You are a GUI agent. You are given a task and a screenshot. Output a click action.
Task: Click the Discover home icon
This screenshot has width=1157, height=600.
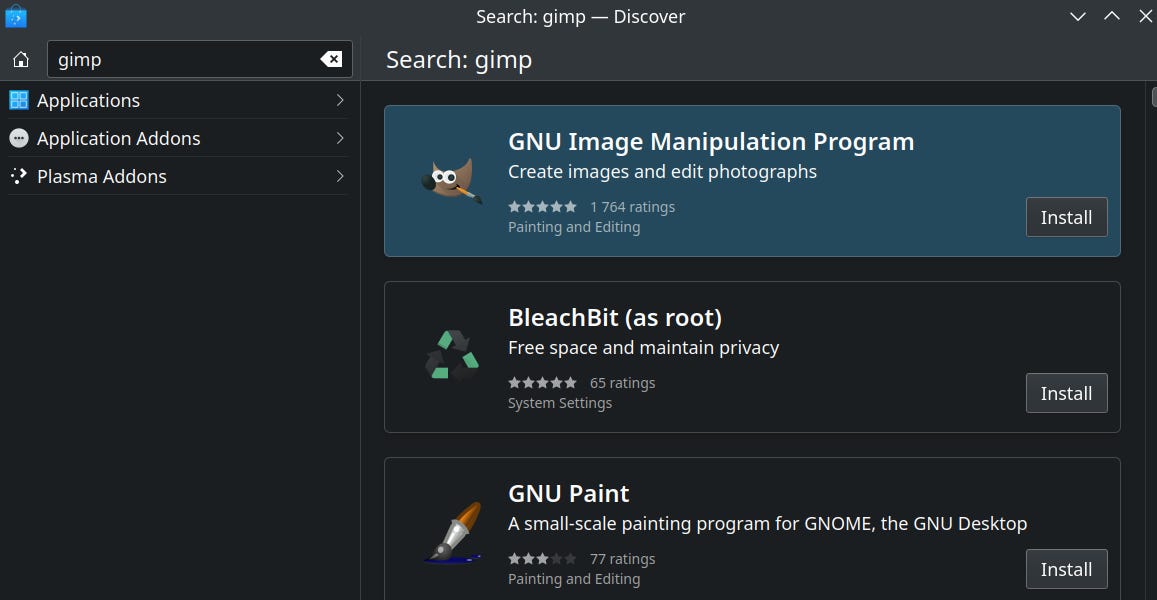(x=20, y=59)
